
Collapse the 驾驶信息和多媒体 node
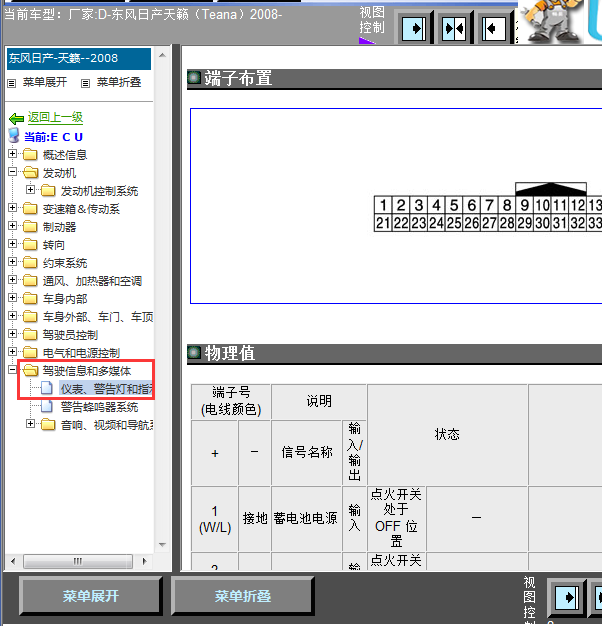click(12, 370)
